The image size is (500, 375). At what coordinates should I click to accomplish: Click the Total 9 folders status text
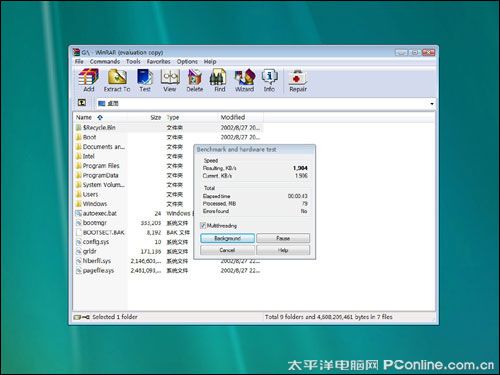[328, 317]
